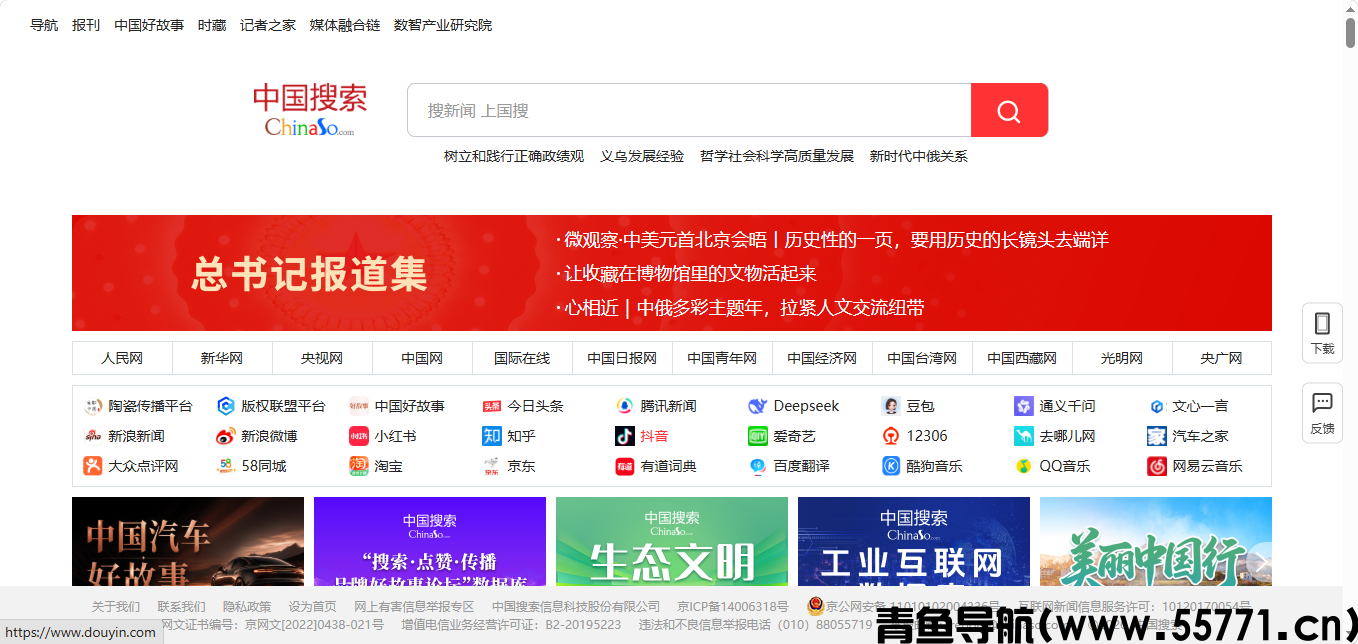The width and height of the screenshot is (1358, 644).
Task: Click the 有道词典 icon
Action: [x=625, y=466]
